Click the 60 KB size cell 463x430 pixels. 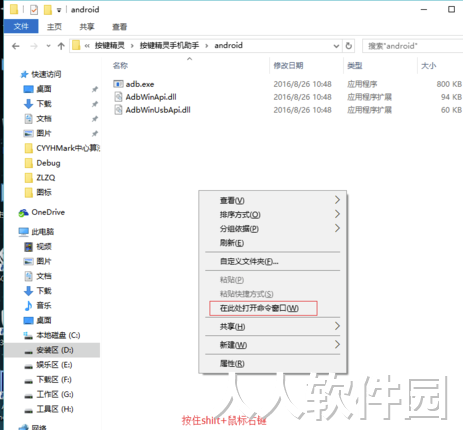tap(451, 110)
